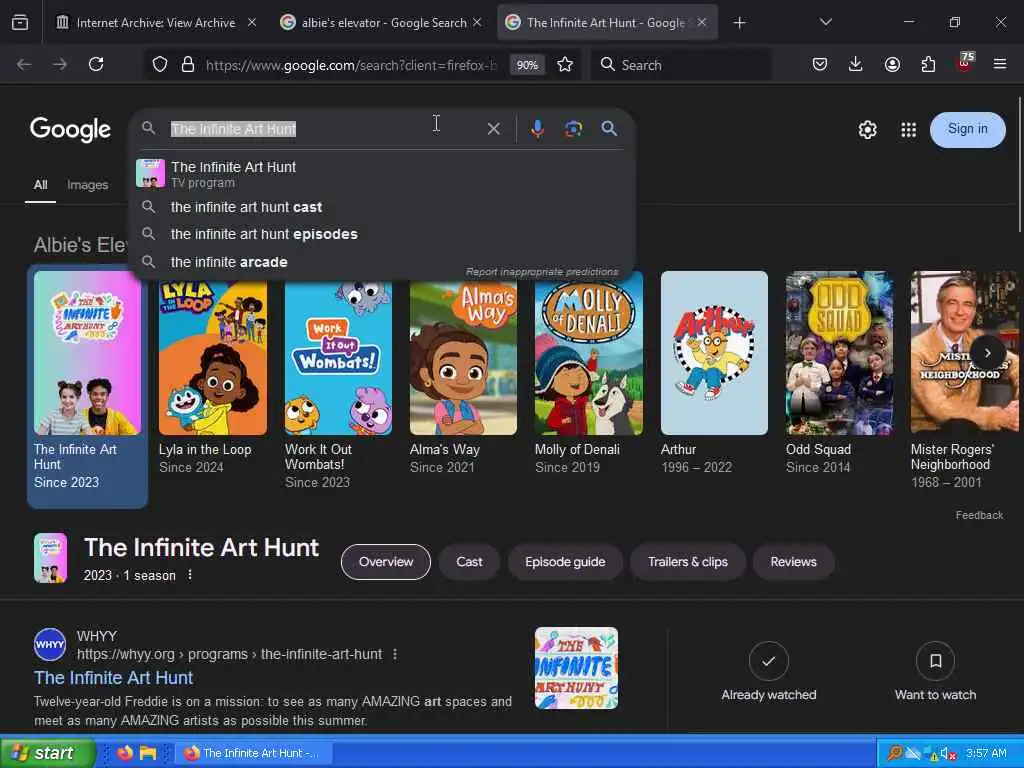Open the extensions puzzle icon
Image resolution: width=1024 pixels, height=768 pixels.
point(928,64)
